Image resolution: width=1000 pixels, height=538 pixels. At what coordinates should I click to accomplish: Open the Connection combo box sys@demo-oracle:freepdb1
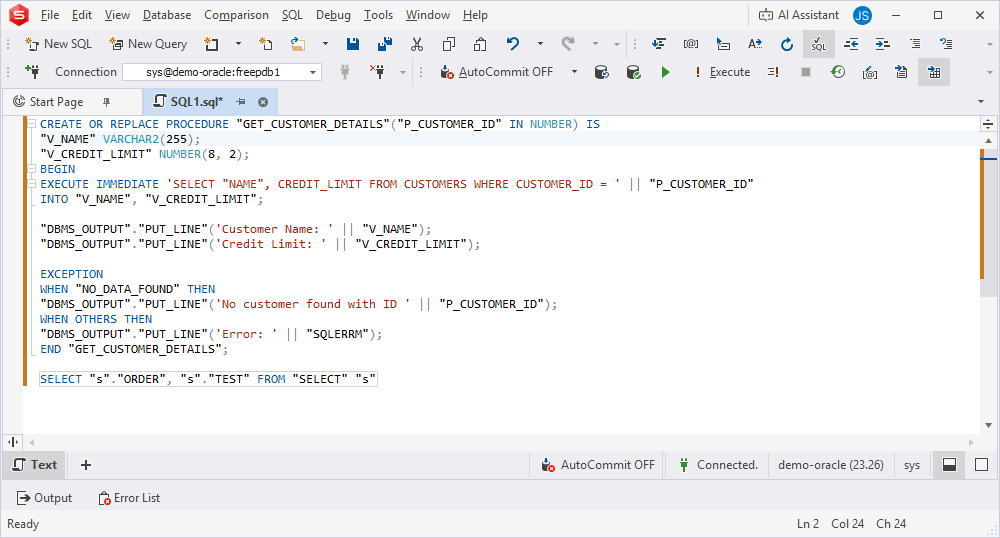coord(222,72)
